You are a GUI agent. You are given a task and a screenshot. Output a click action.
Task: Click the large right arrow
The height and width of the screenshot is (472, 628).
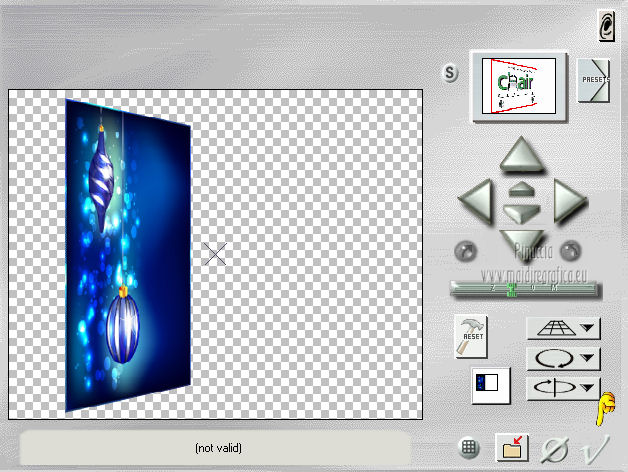[569, 200]
